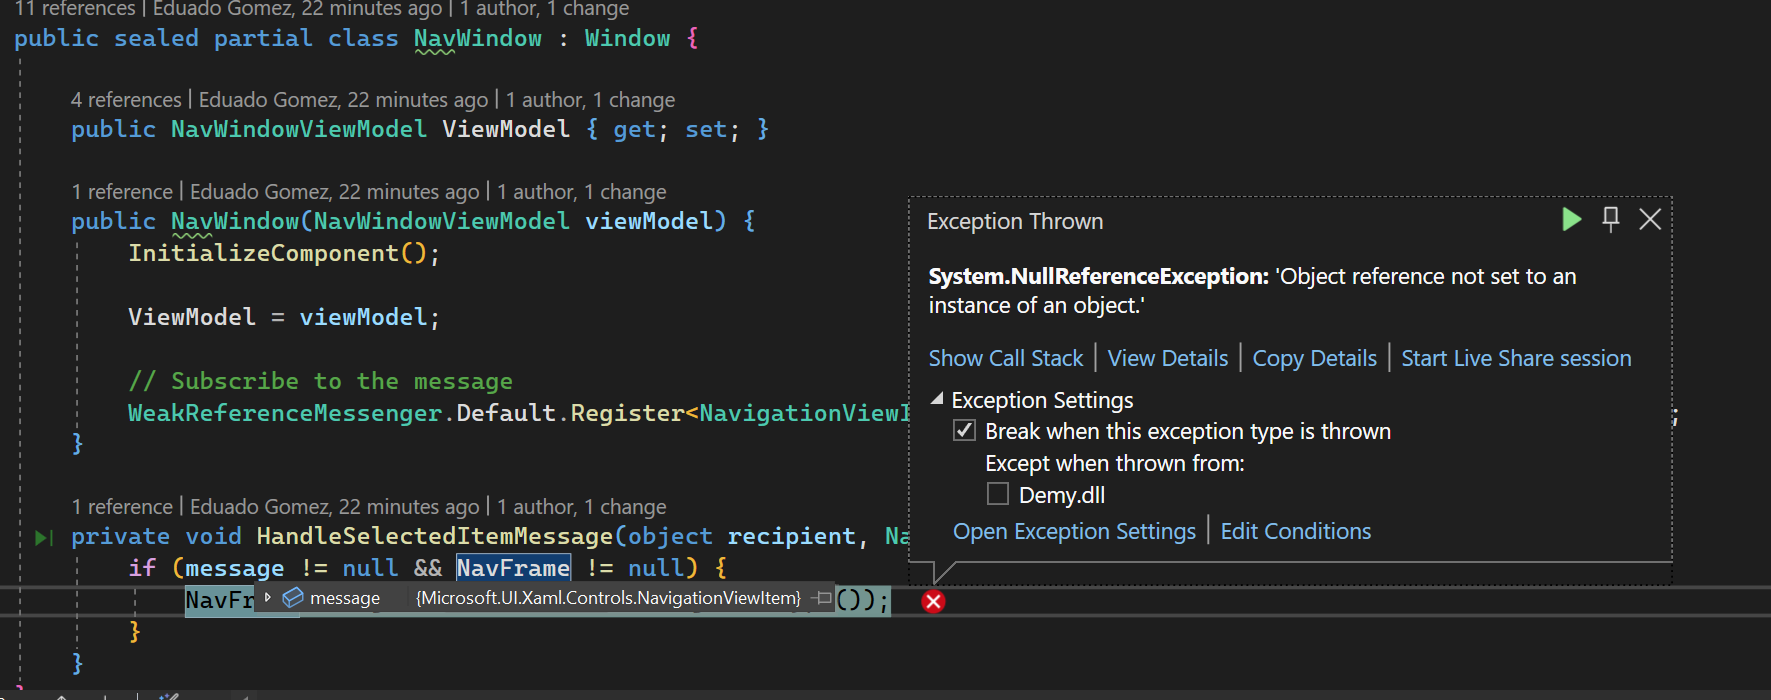Click the highlighted NavFrame in the if statement

(513, 568)
